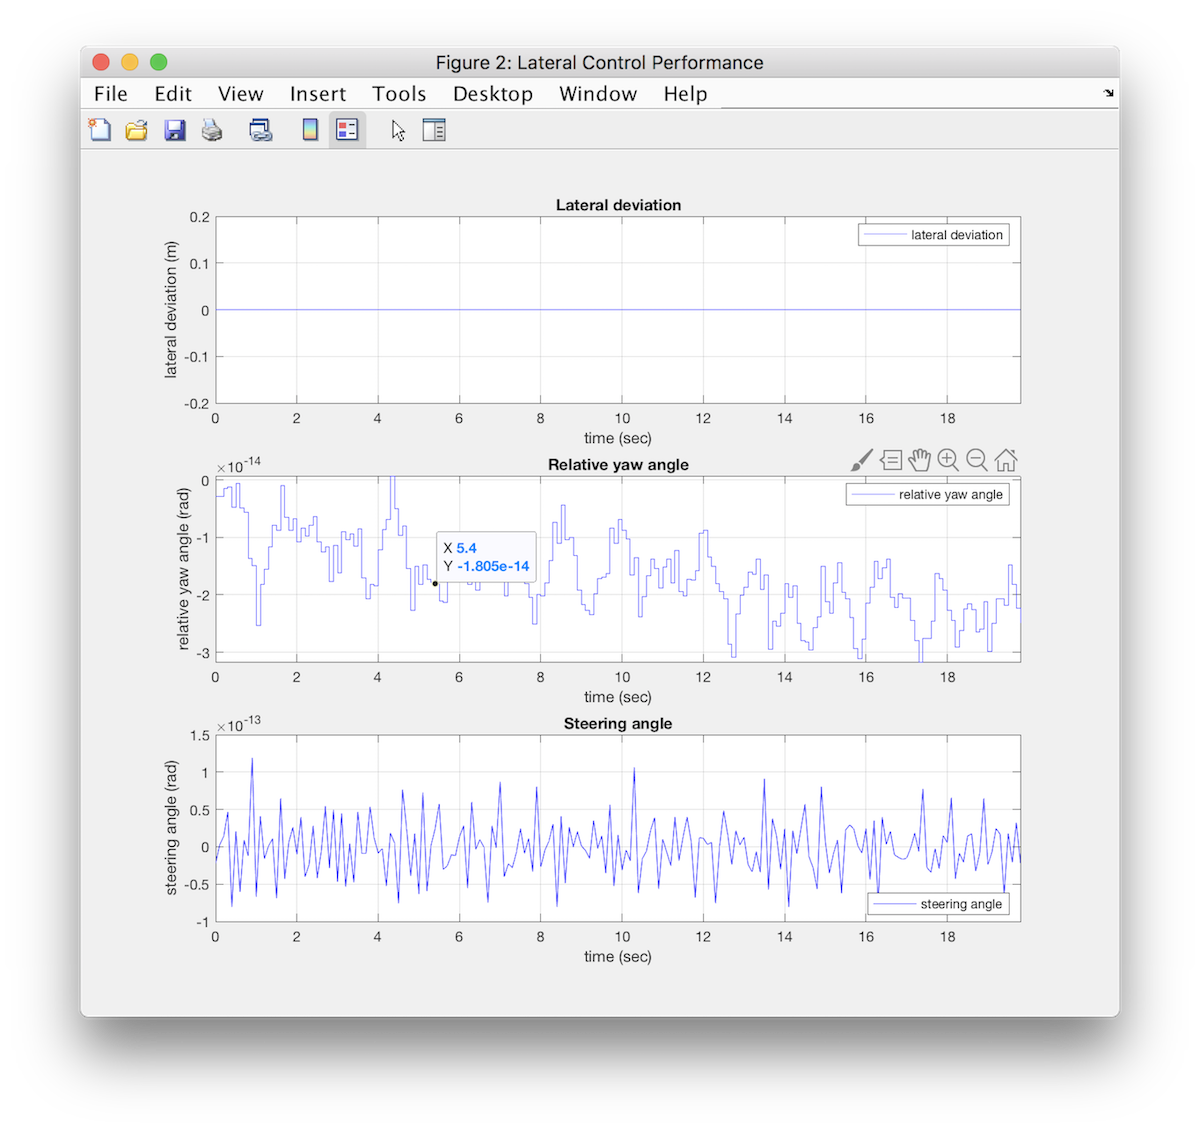Open the Property Inspector toolbar icon
This screenshot has height=1132, width=1200.
coord(434,130)
